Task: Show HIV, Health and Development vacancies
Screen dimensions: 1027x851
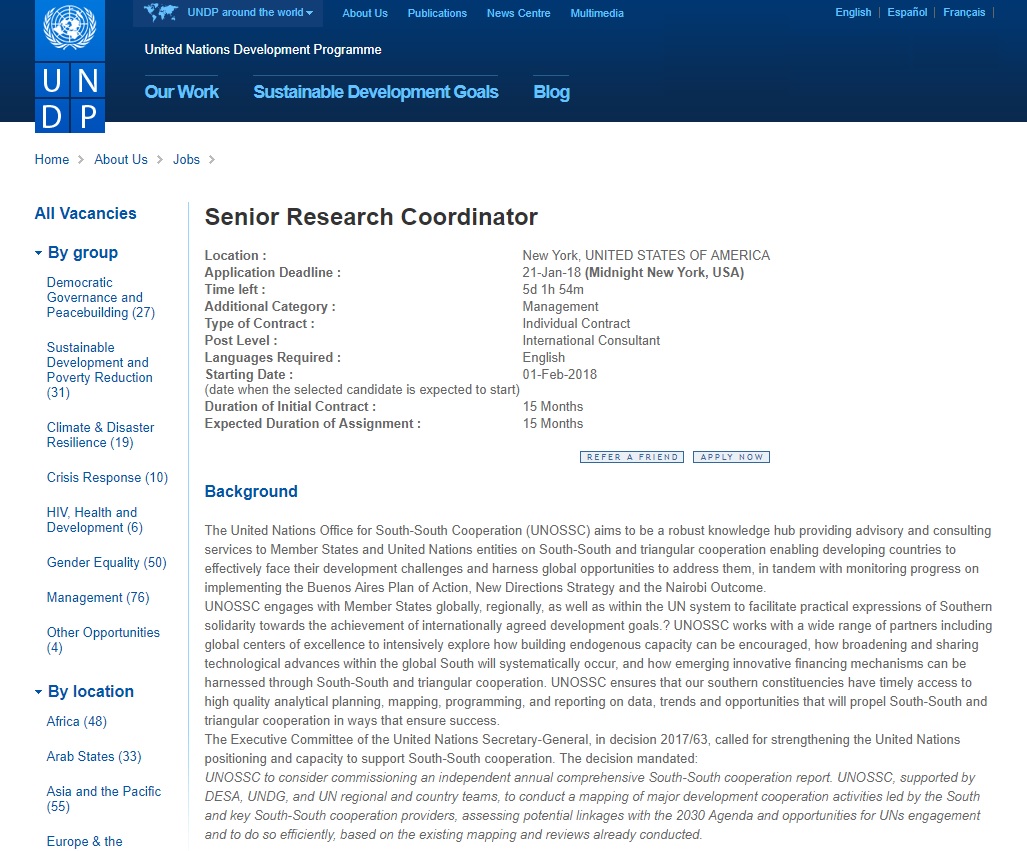Action: (x=94, y=520)
